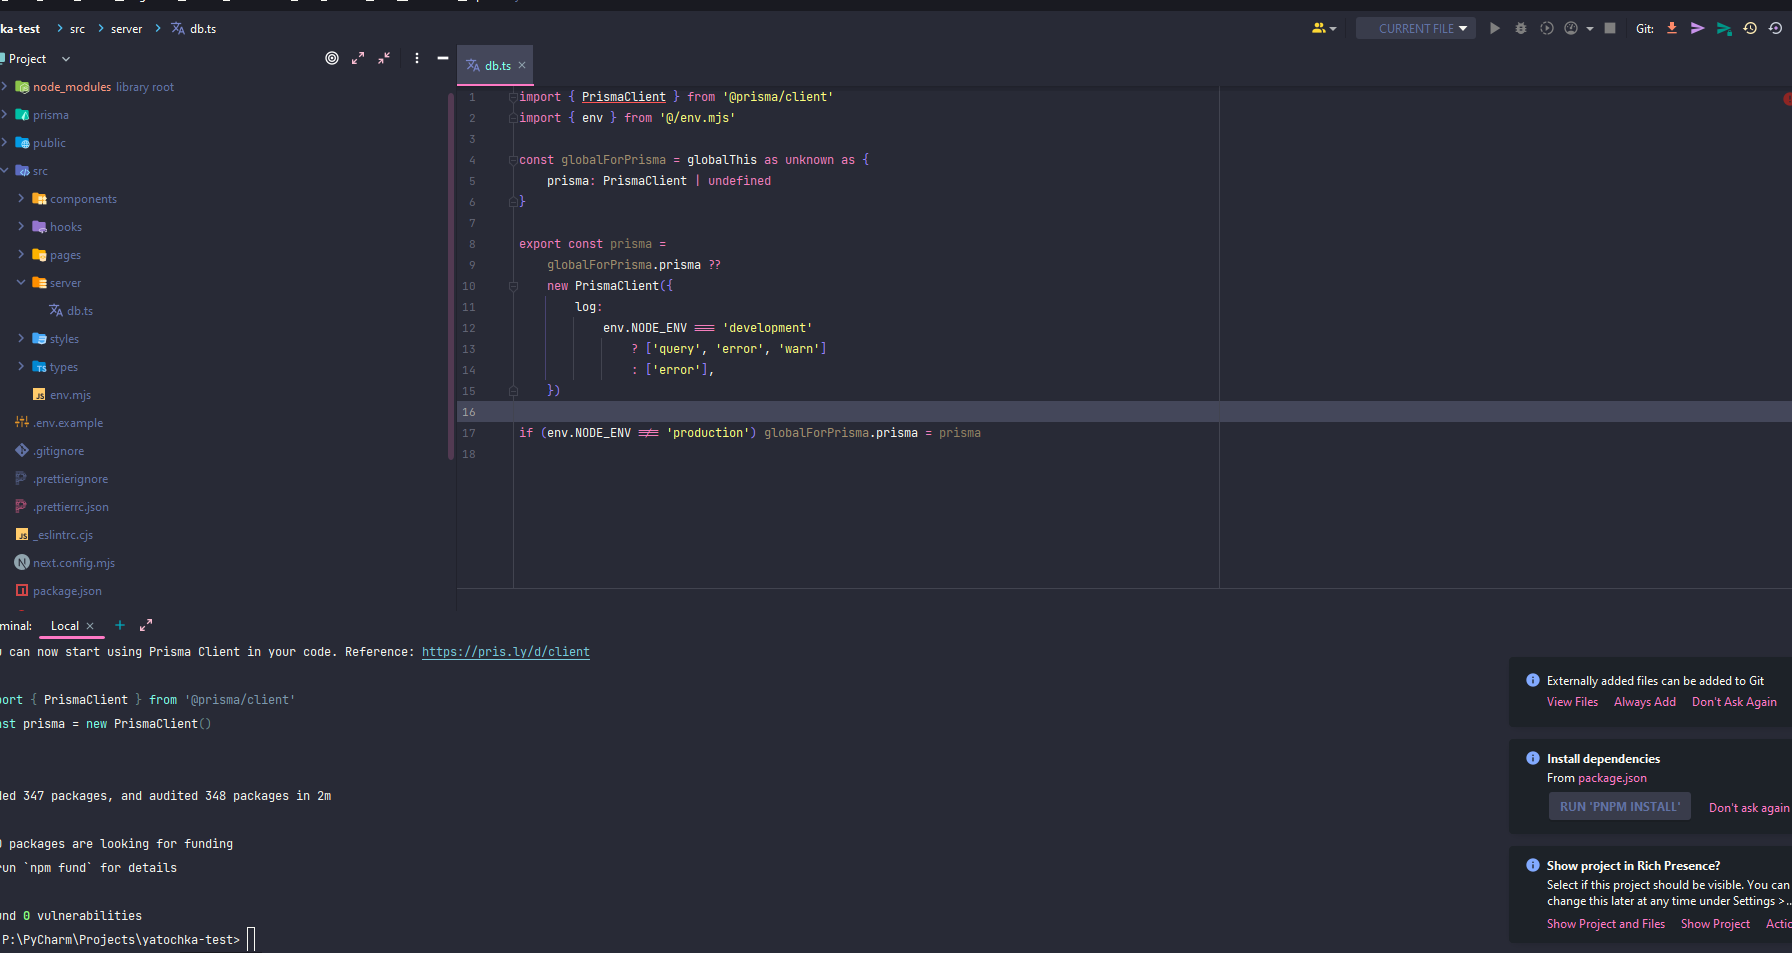Click the Git update project icon

click(1671, 29)
